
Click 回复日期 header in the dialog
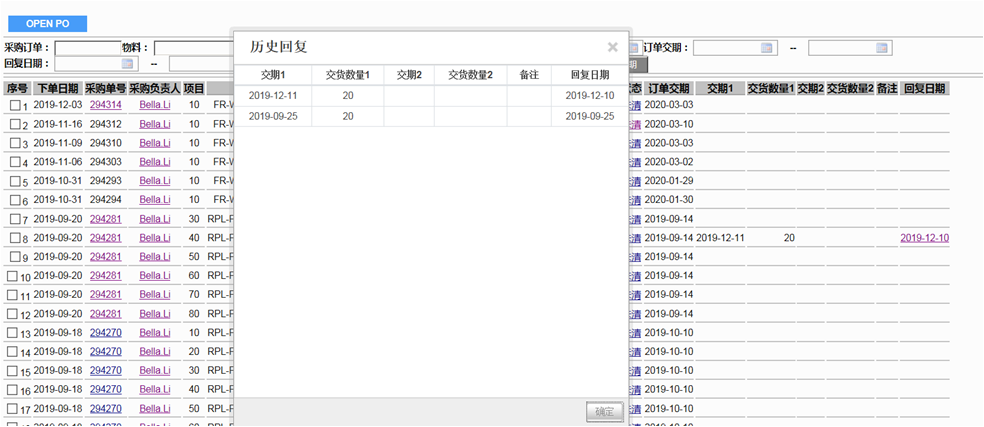[x=590, y=75]
